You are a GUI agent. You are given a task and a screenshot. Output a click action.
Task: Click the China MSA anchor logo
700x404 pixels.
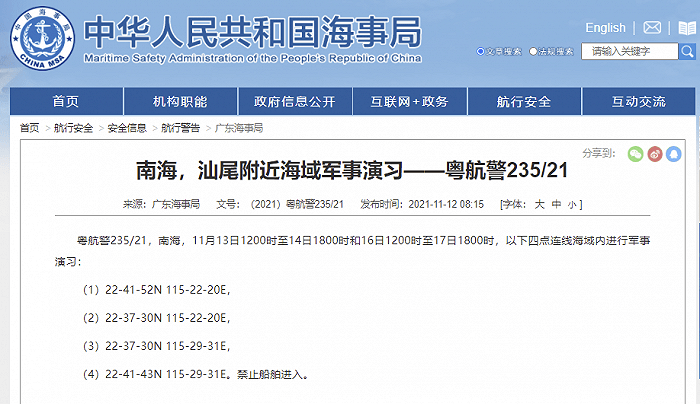click(41, 42)
